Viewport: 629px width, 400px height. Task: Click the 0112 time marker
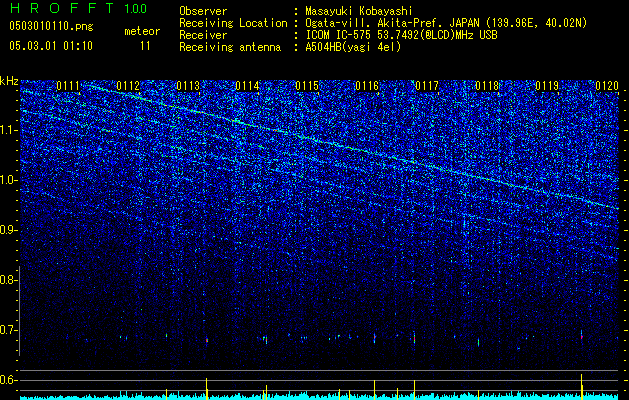point(128,86)
